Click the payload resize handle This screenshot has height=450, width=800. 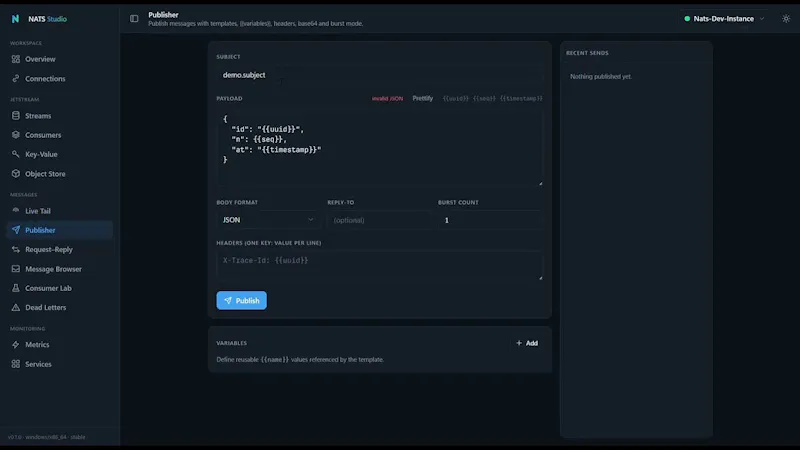click(x=540, y=183)
